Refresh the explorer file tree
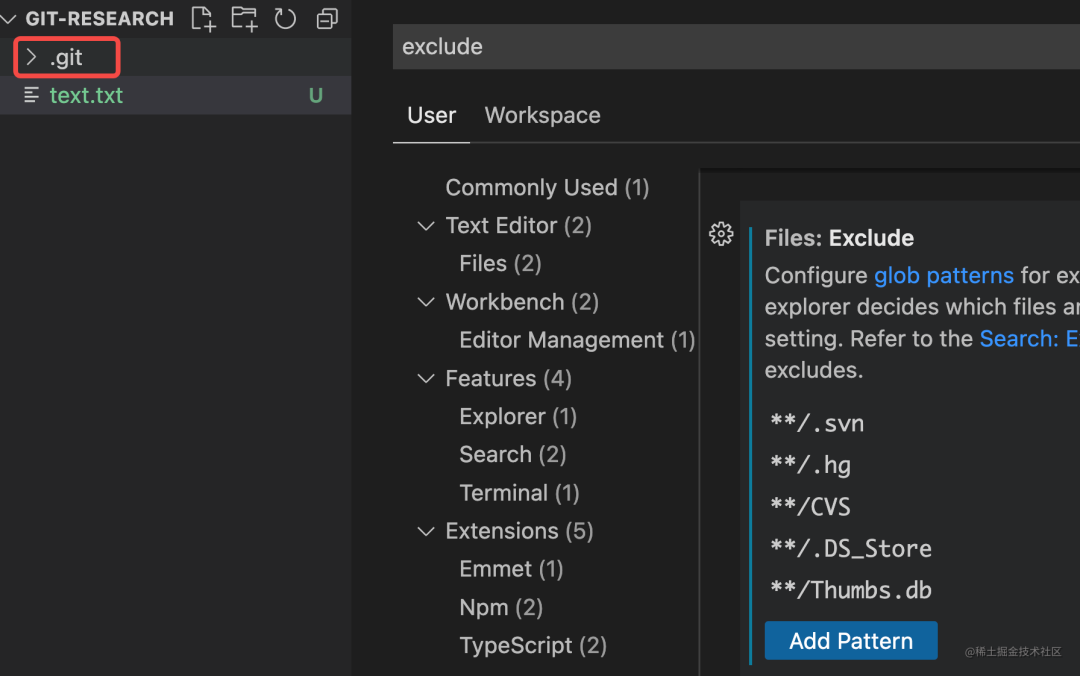The height and width of the screenshot is (676, 1080). click(x=285, y=18)
